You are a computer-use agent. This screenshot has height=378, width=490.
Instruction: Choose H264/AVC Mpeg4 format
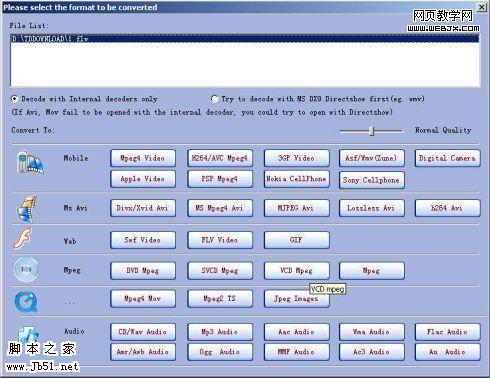pos(220,158)
